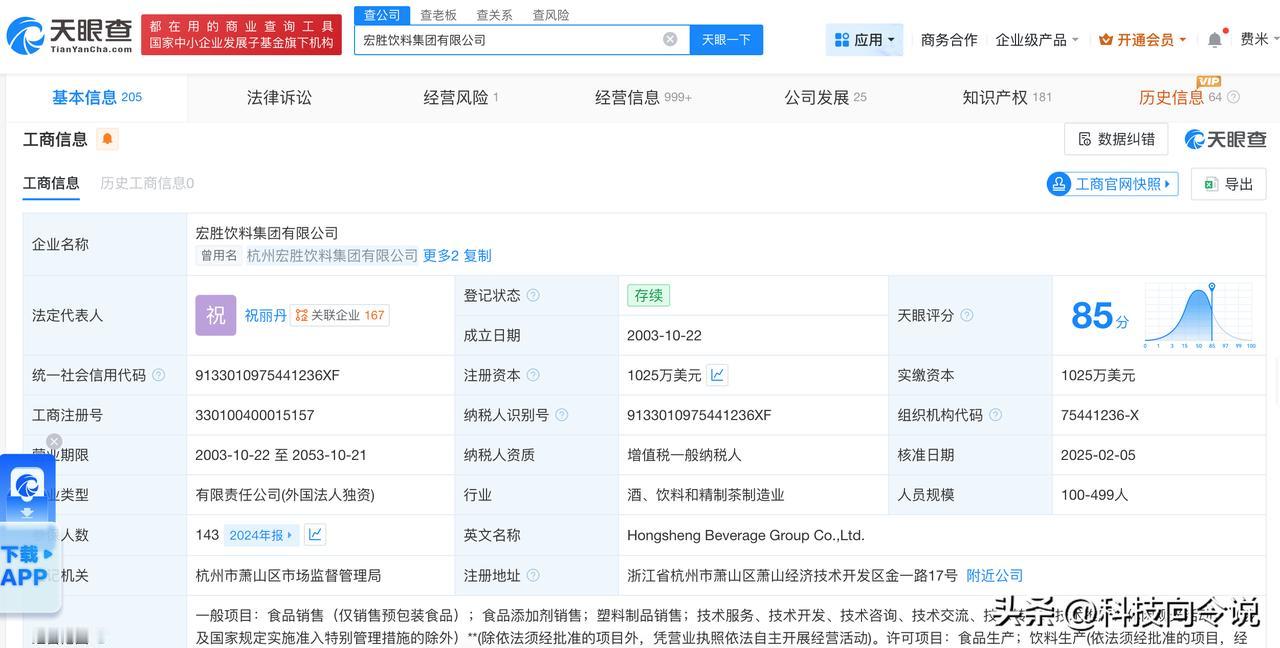The width and height of the screenshot is (1280, 648).
Task: Click the 核准日期 value 2025-02-05
Action: tap(1098, 455)
